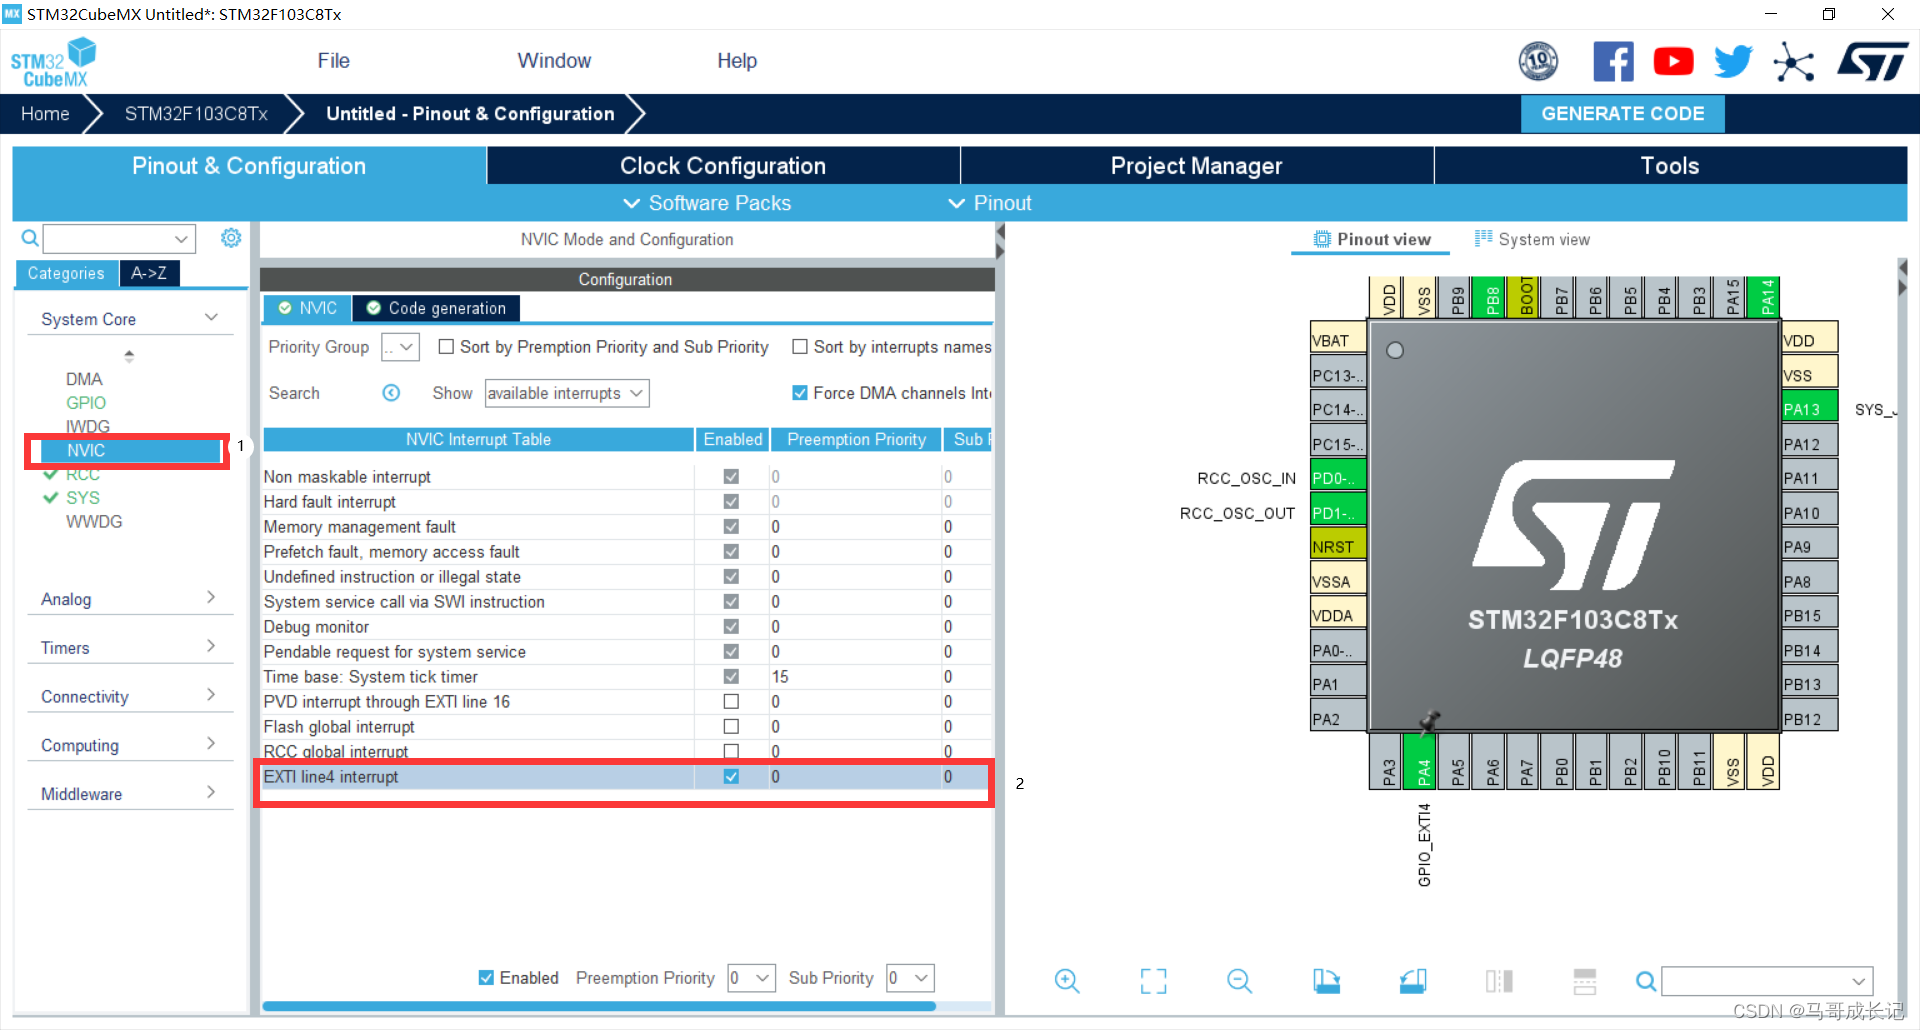Click the green PB8 pin

tap(1489, 298)
